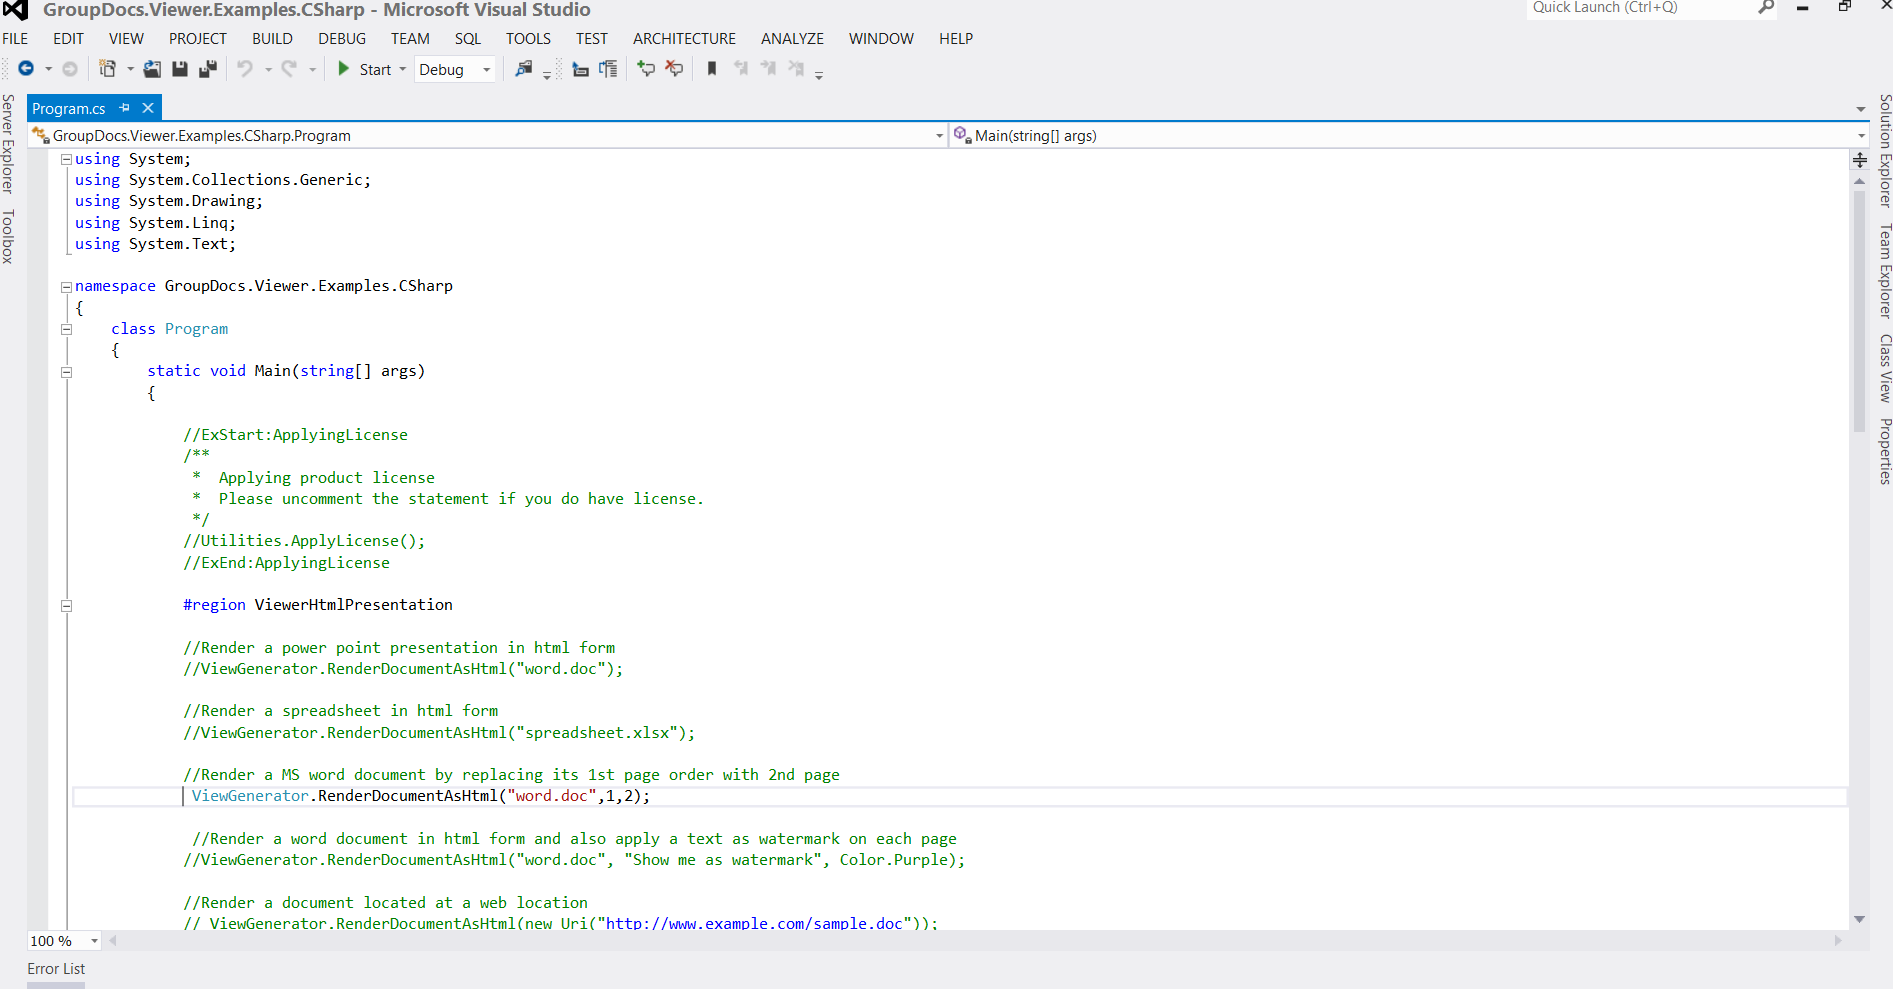Click Display an Object Member List icon
Image resolution: width=1893 pixels, height=989 pixels.
(x=580, y=69)
